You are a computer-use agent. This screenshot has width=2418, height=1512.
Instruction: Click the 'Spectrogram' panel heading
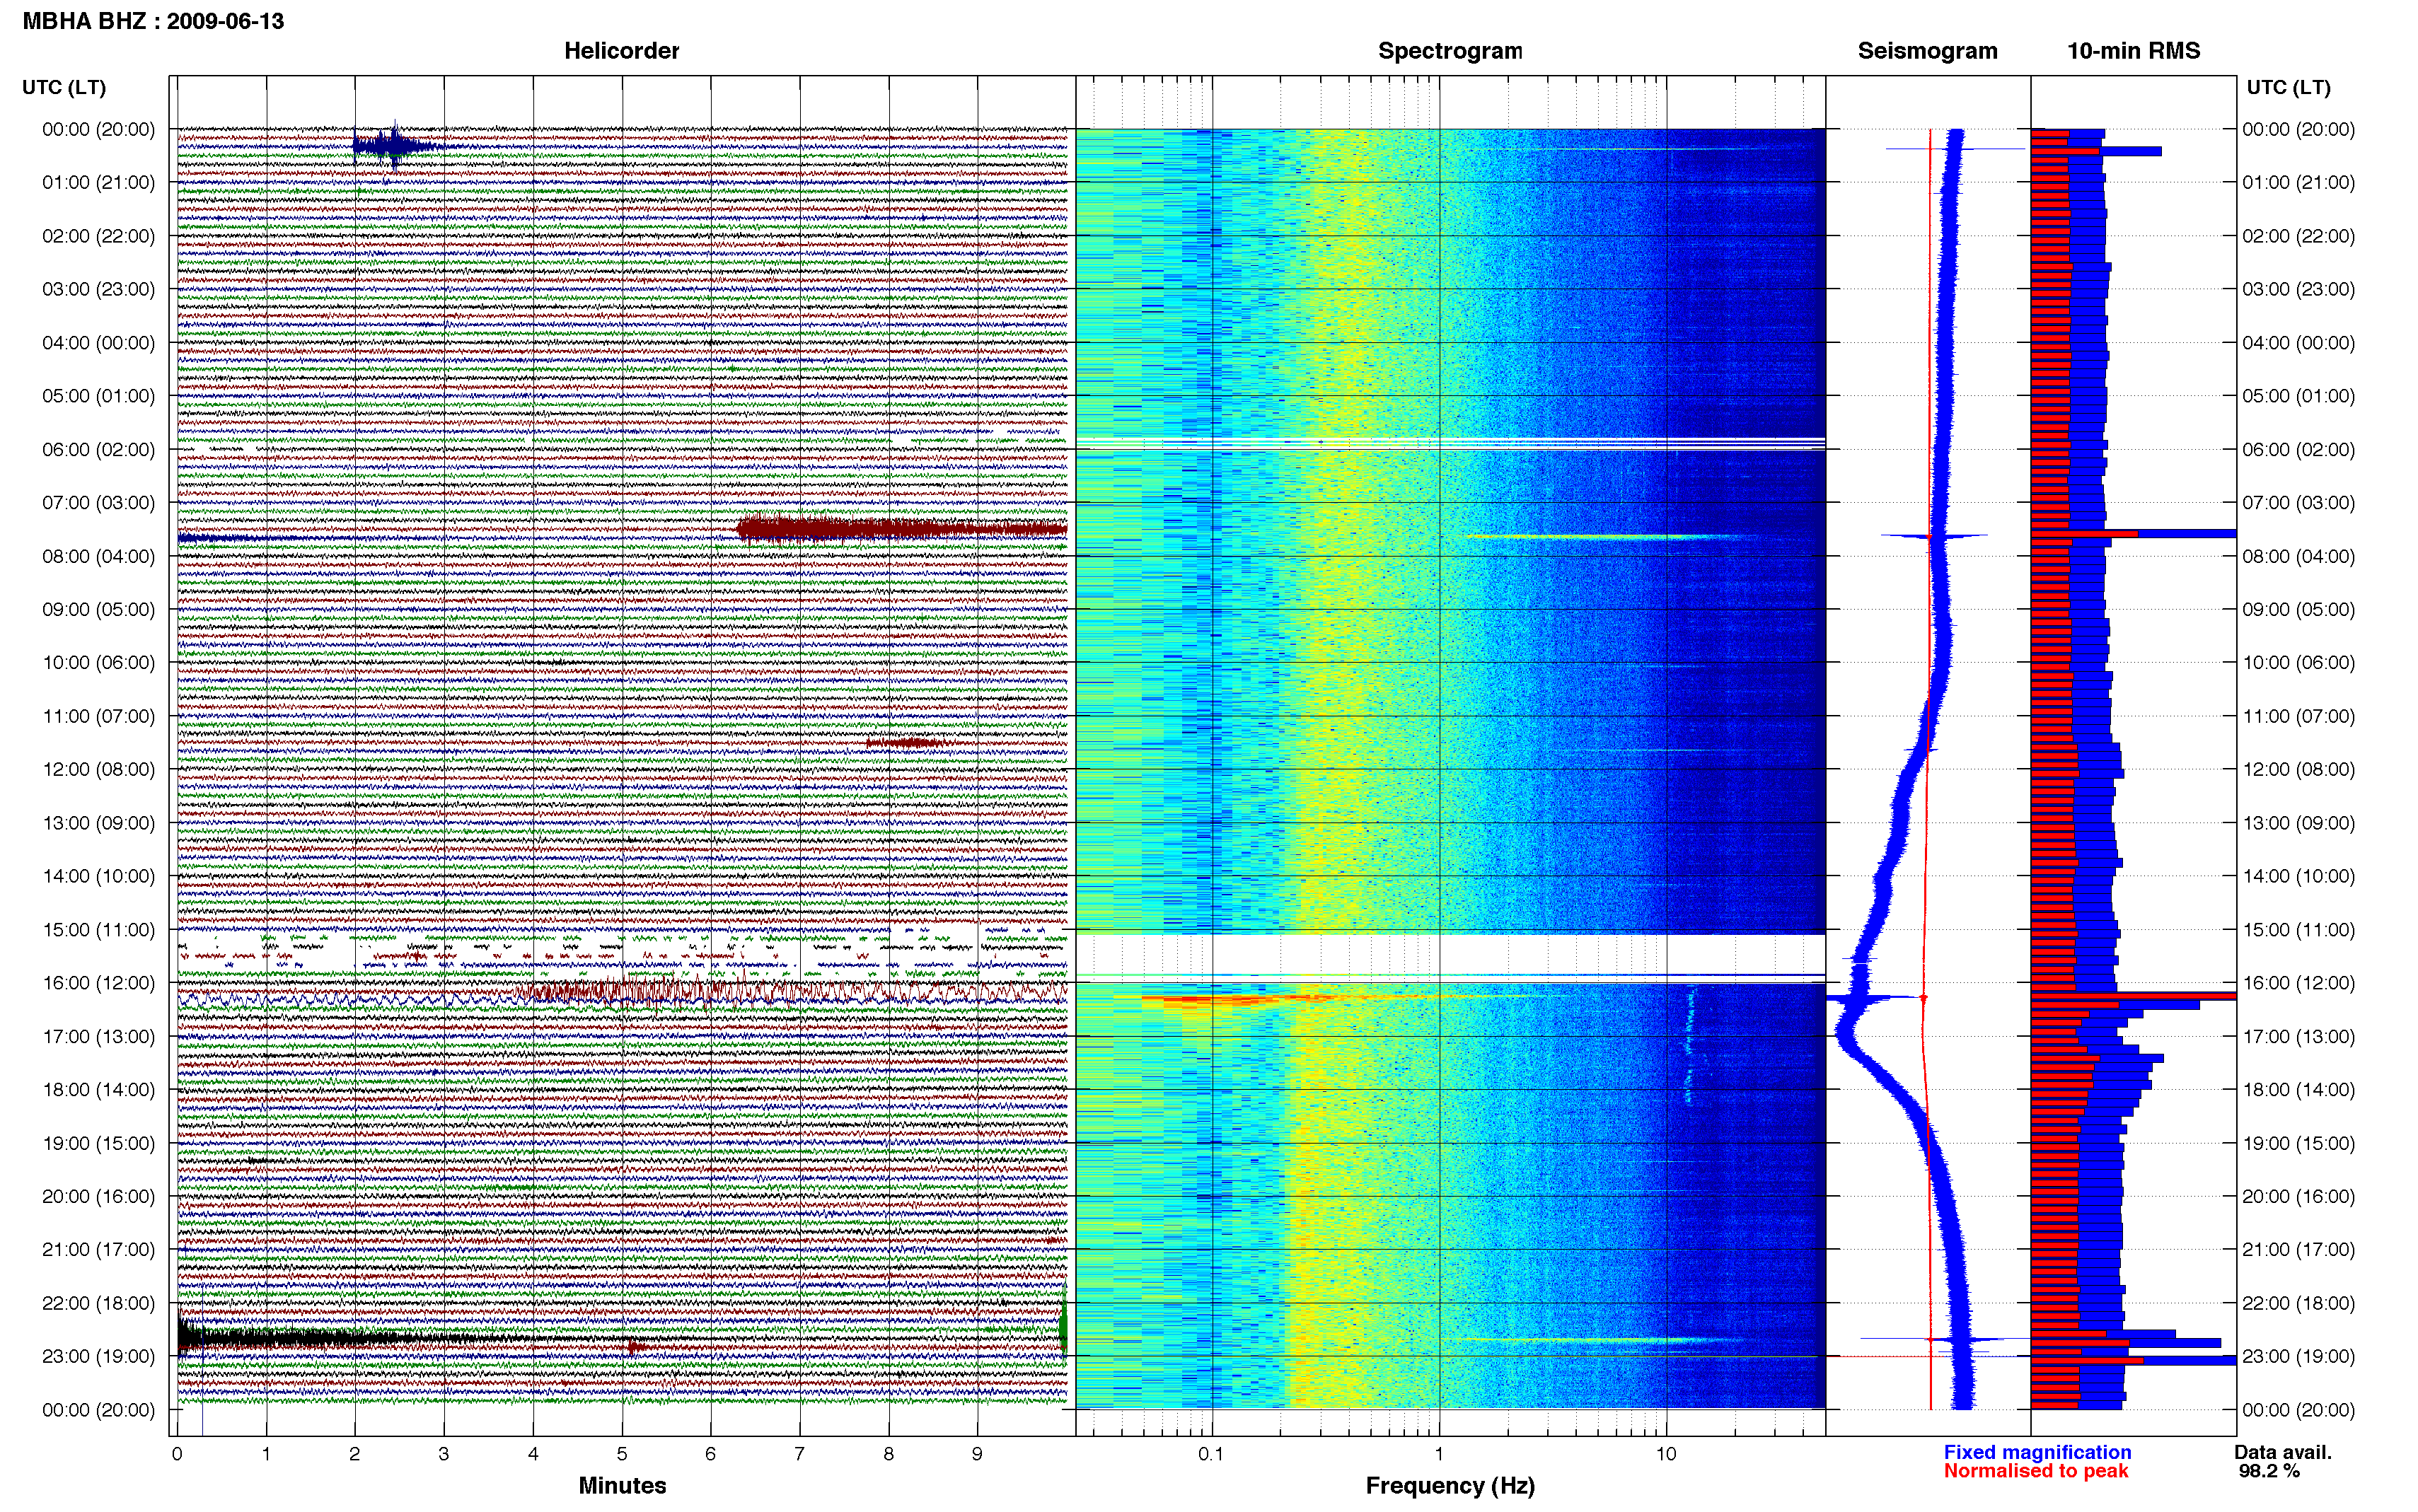(x=1450, y=51)
